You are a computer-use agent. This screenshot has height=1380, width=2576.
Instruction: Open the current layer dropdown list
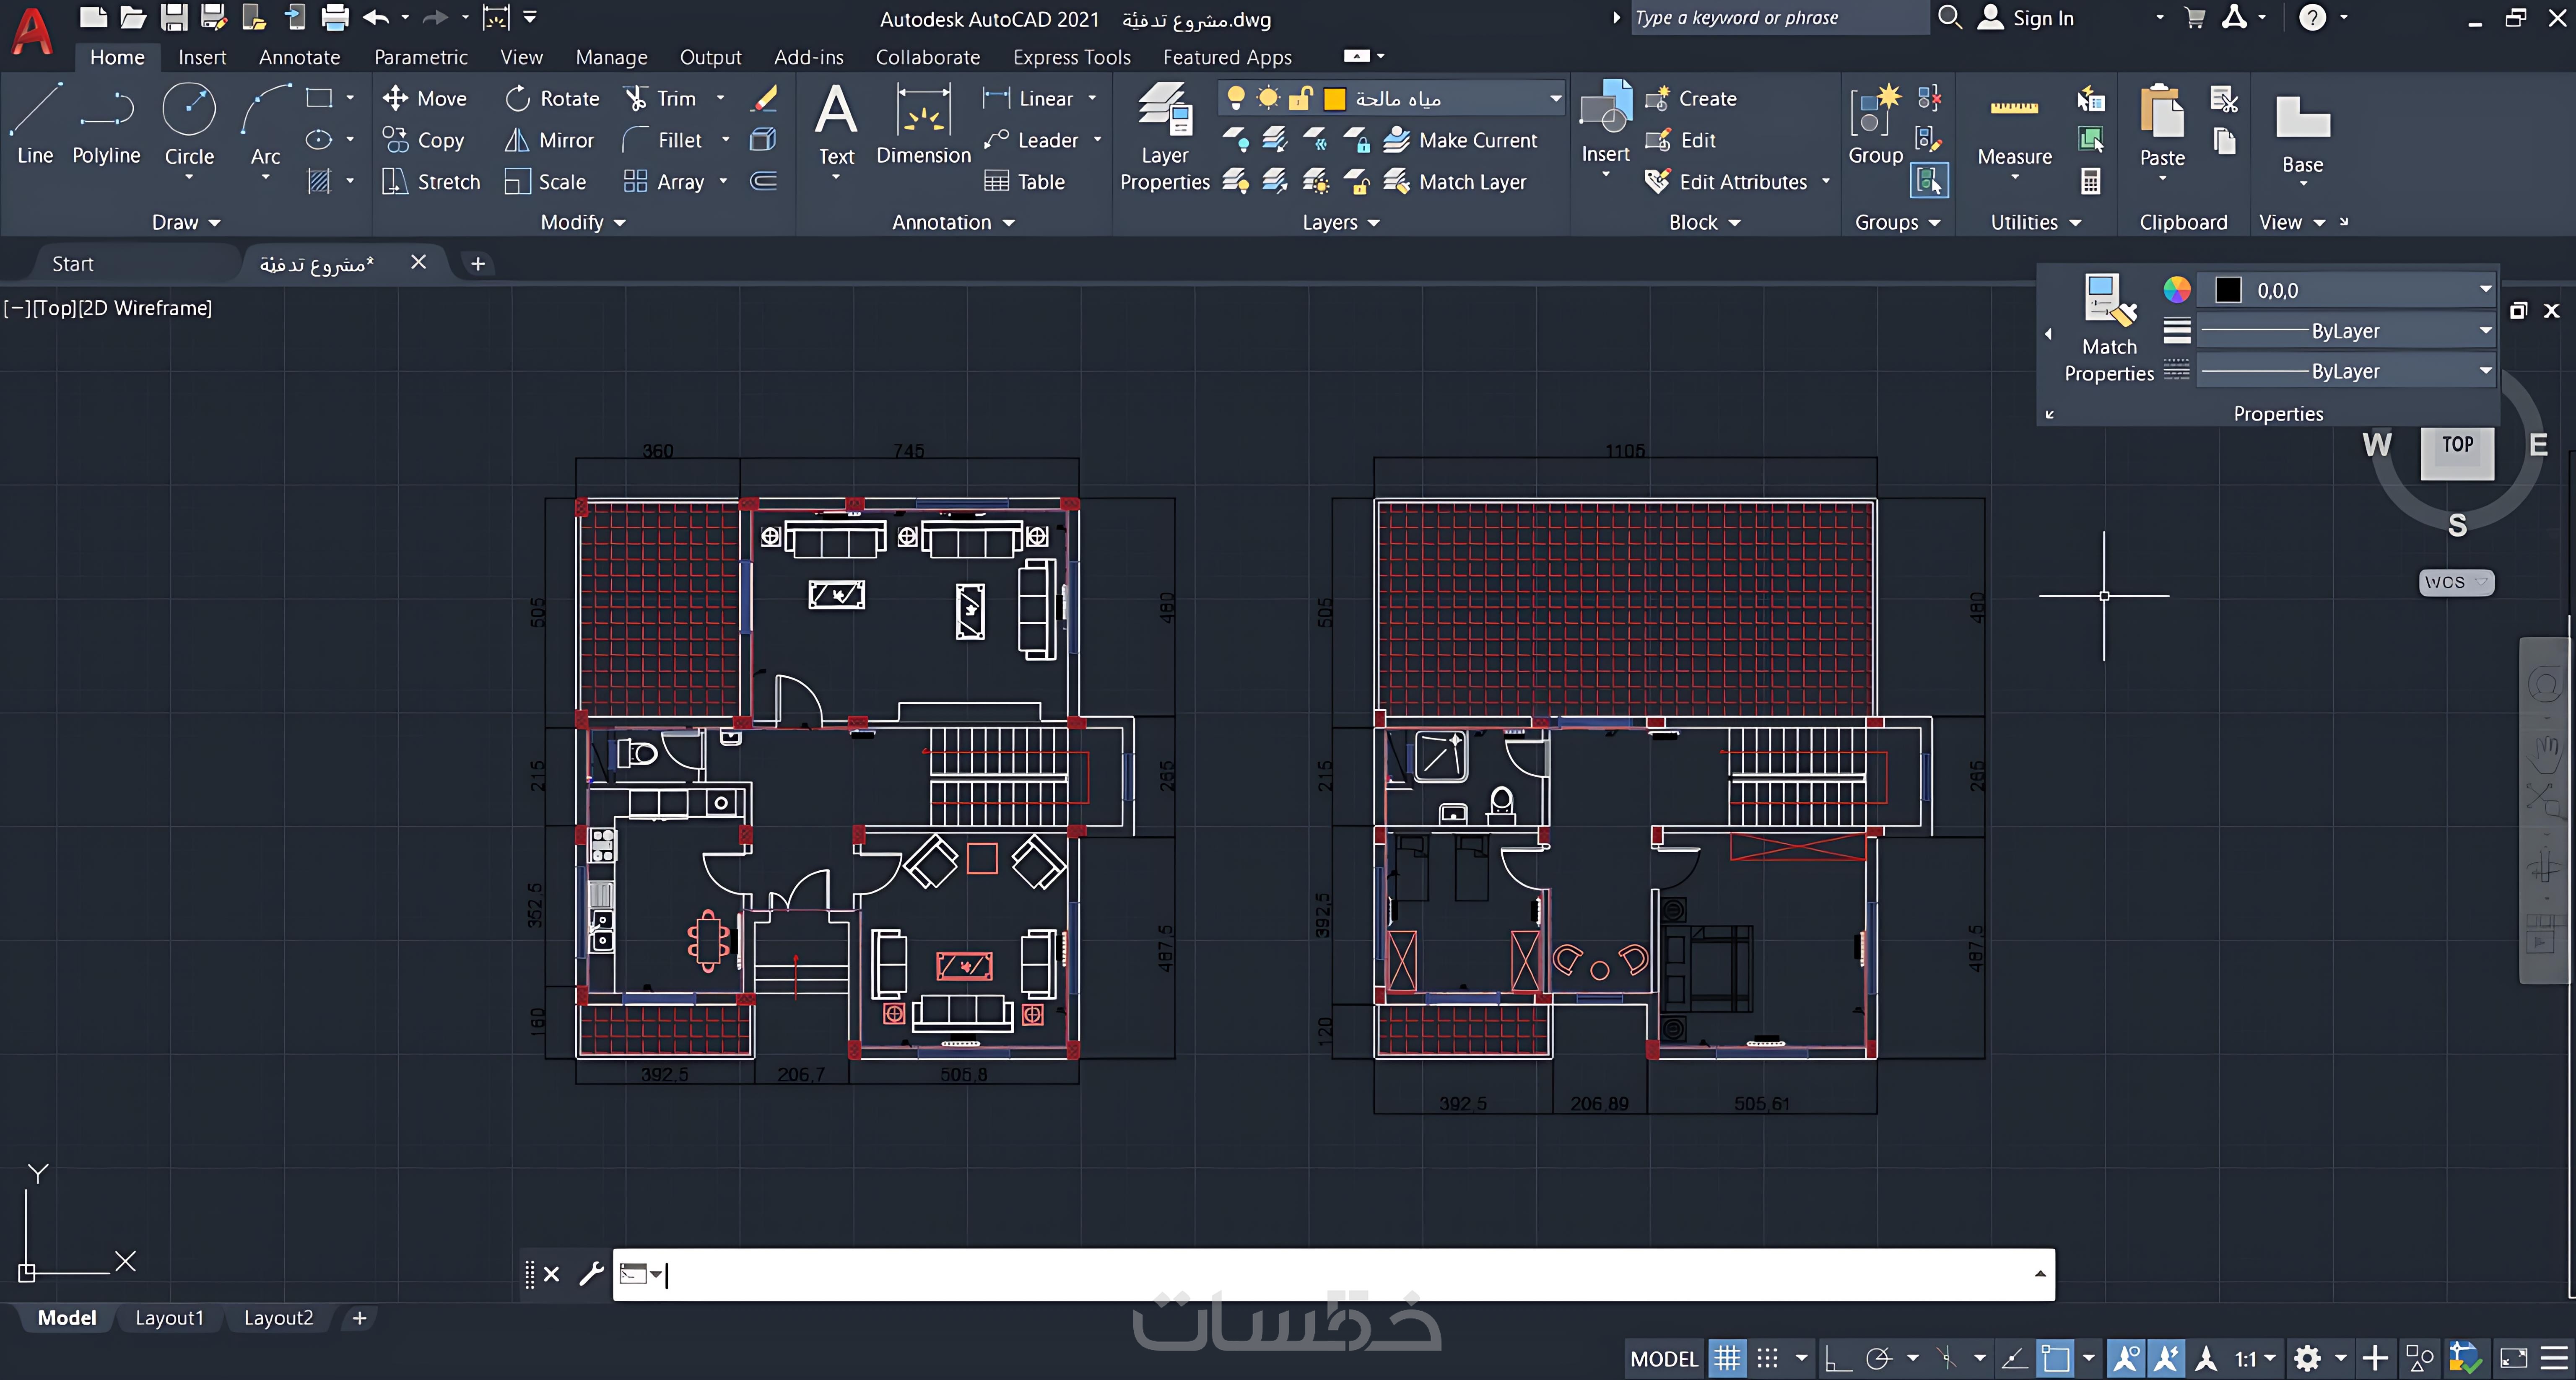tap(1555, 98)
